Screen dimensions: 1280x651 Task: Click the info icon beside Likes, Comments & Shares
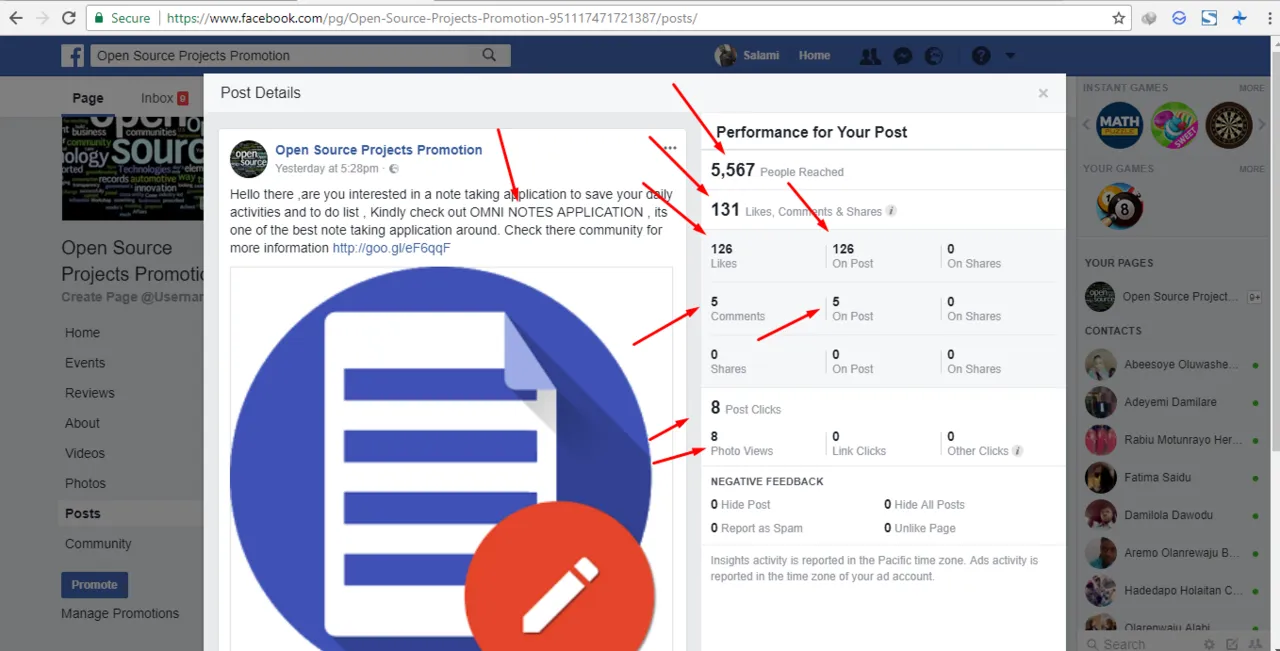click(891, 211)
